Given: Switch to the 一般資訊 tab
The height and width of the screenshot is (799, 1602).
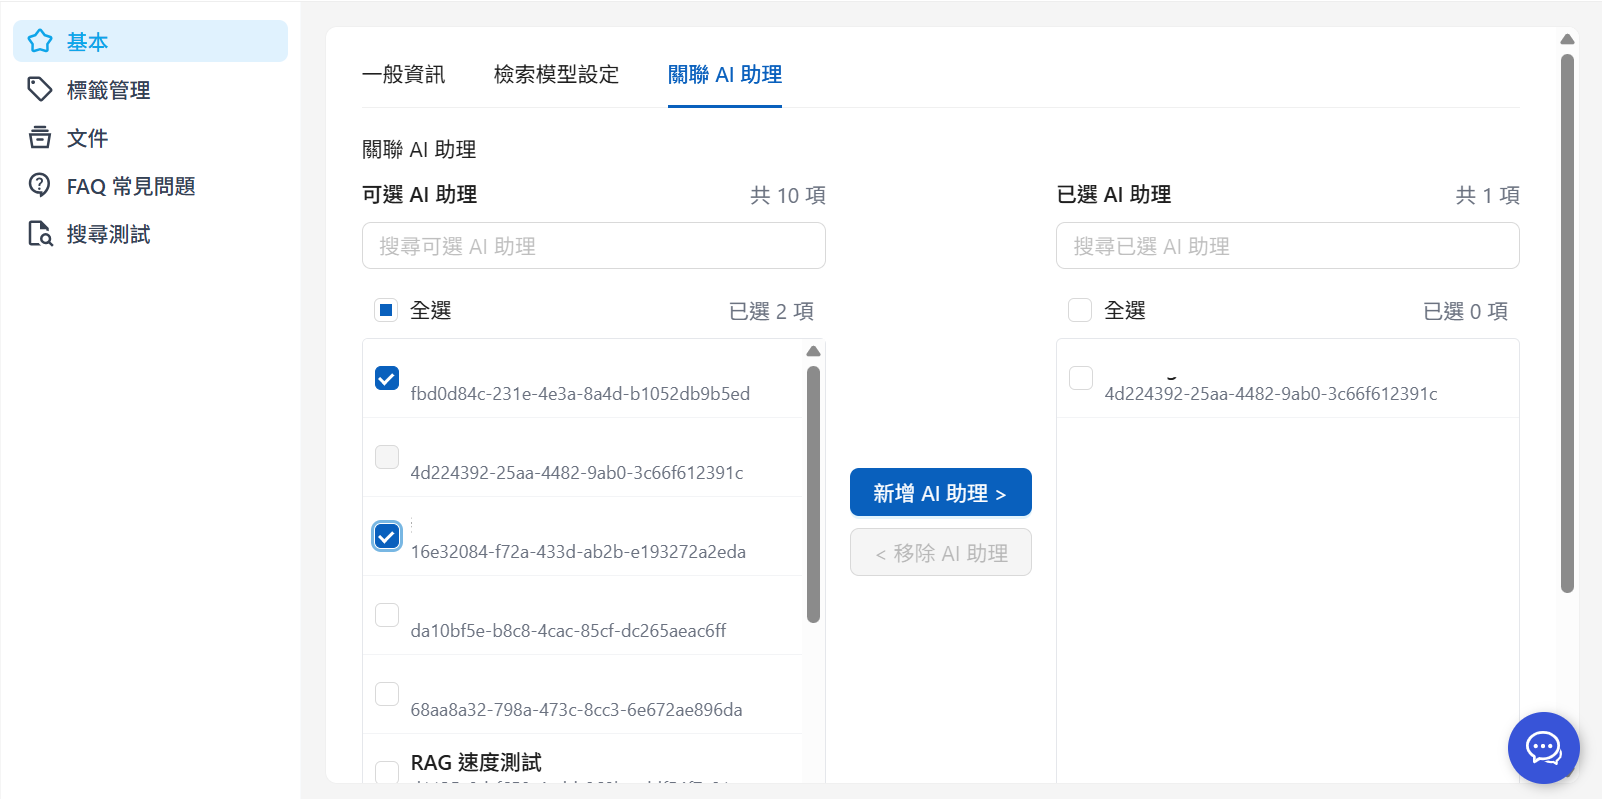Looking at the screenshot, I should click(403, 75).
